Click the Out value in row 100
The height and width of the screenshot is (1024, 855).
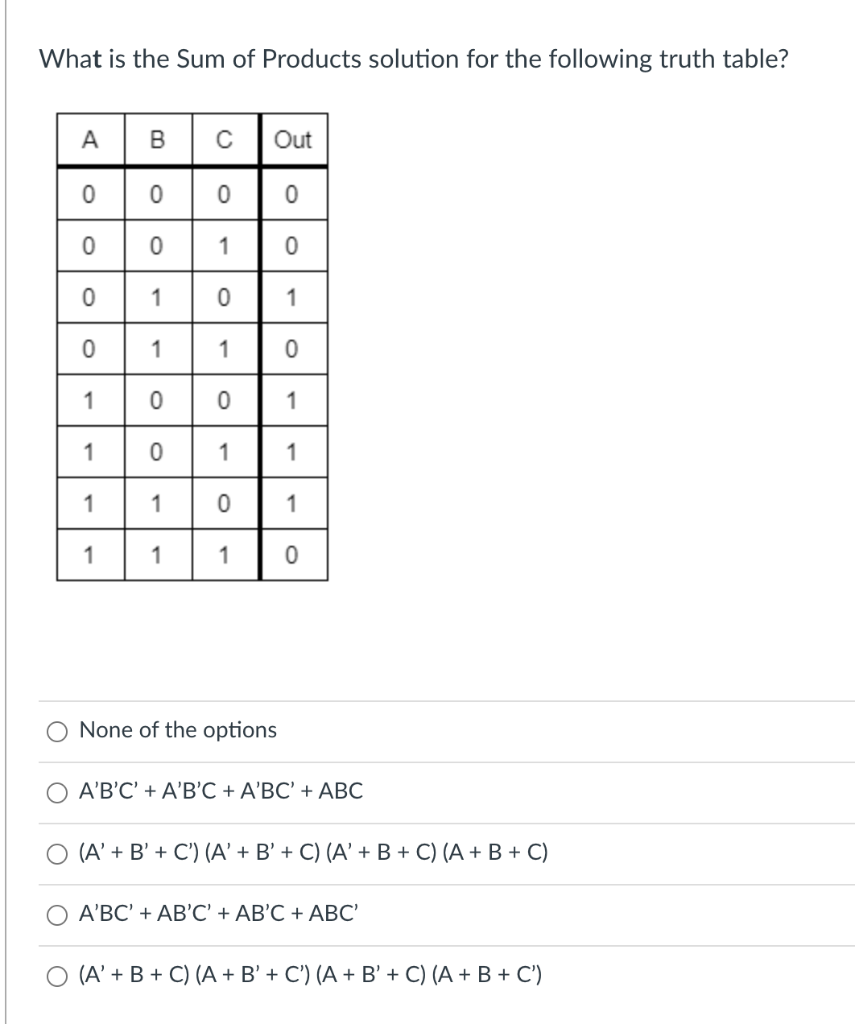point(294,397)
